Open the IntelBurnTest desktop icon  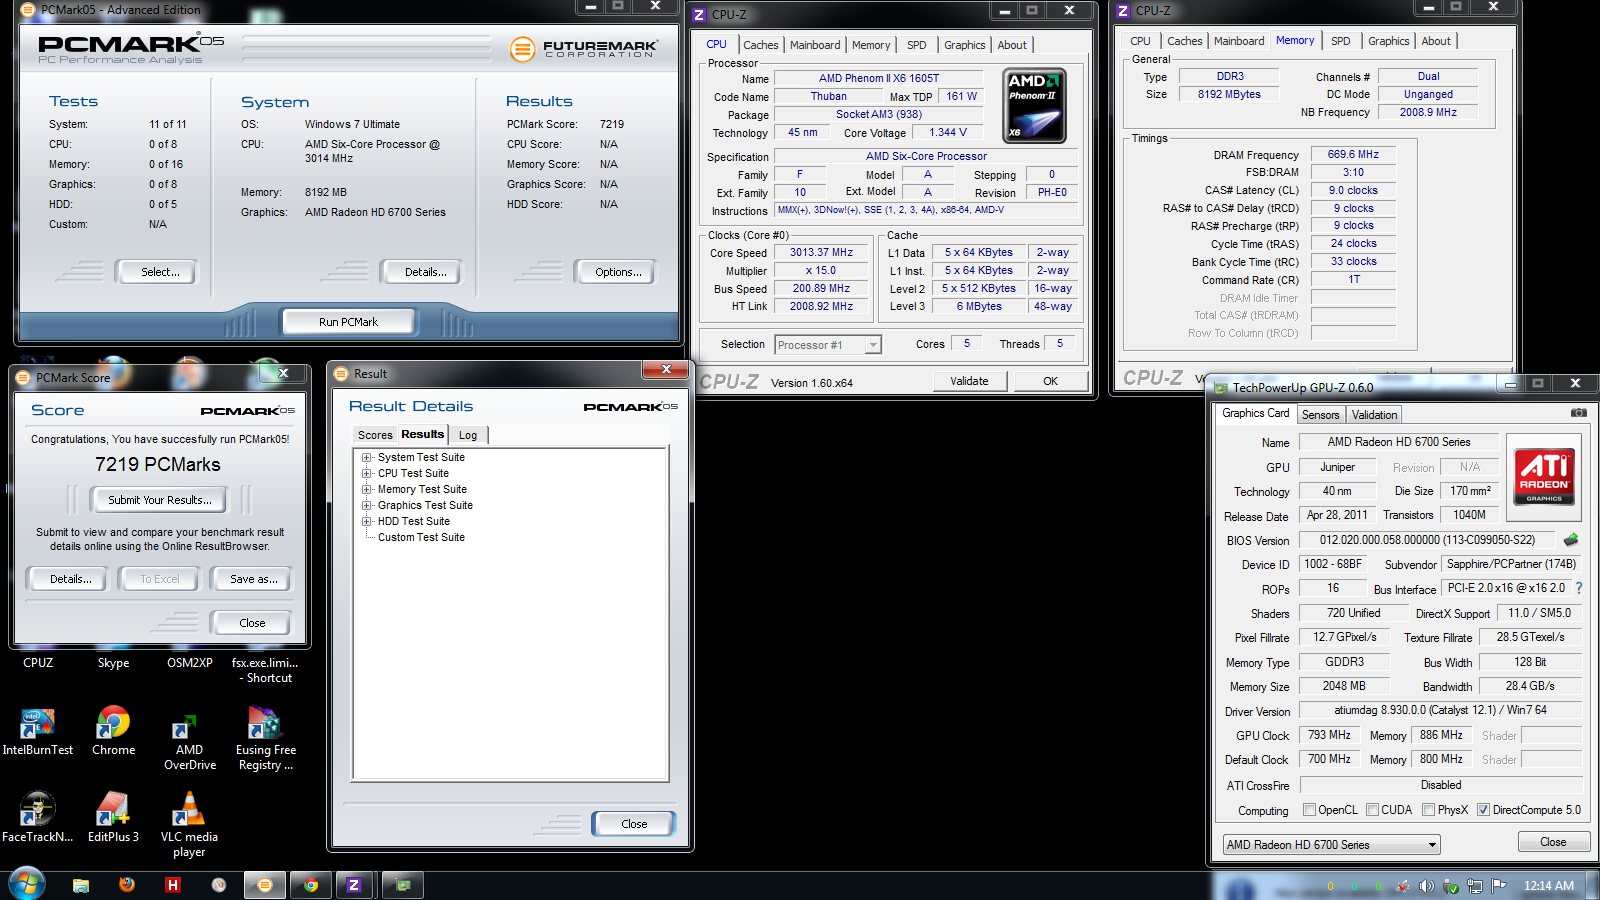[38, 732]
